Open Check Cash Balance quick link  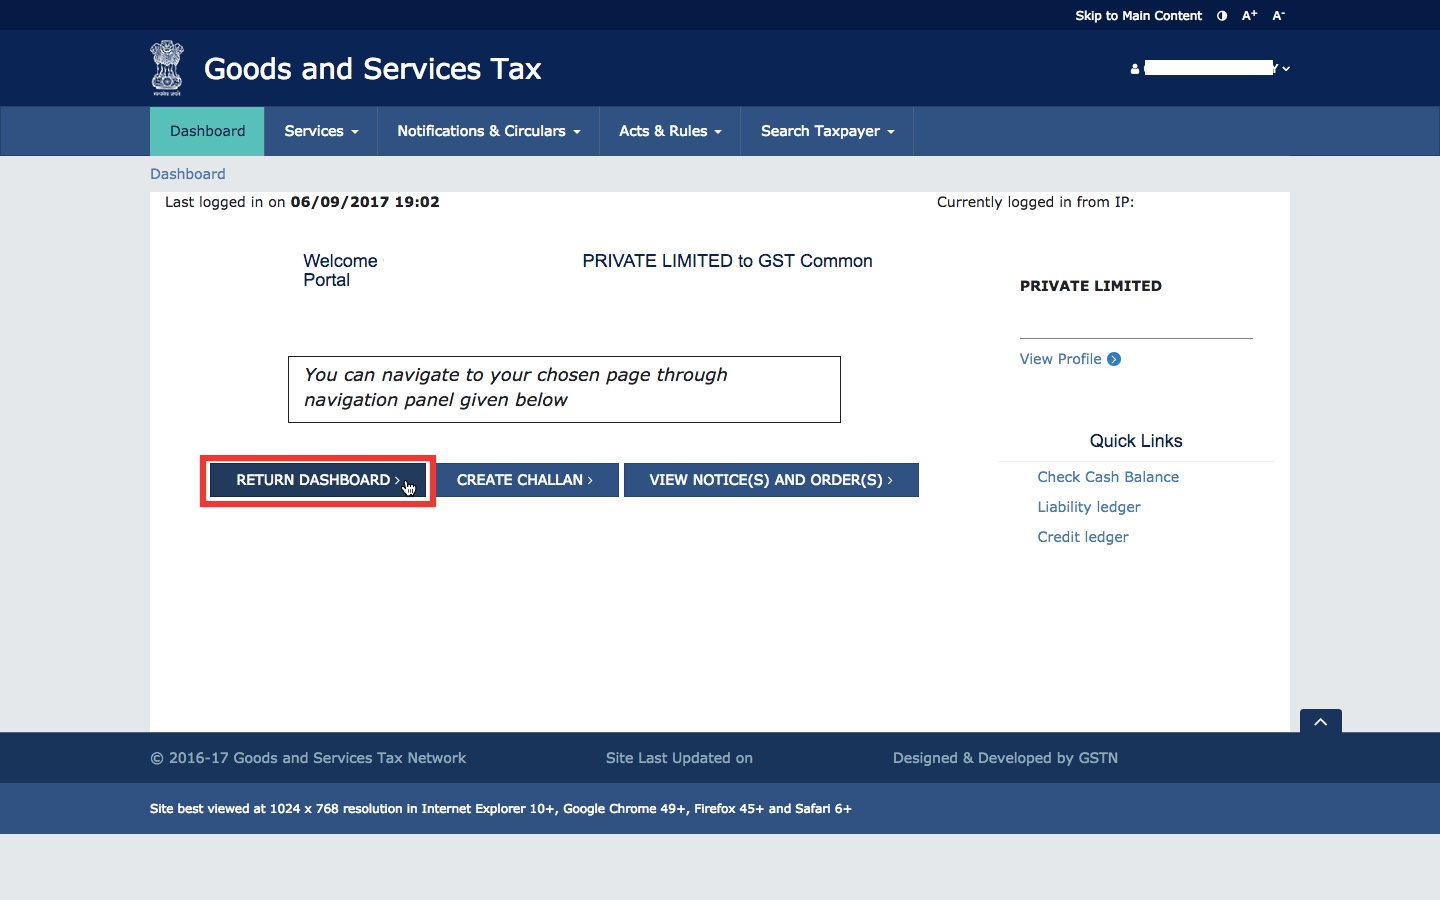[x=1107, y=477]
